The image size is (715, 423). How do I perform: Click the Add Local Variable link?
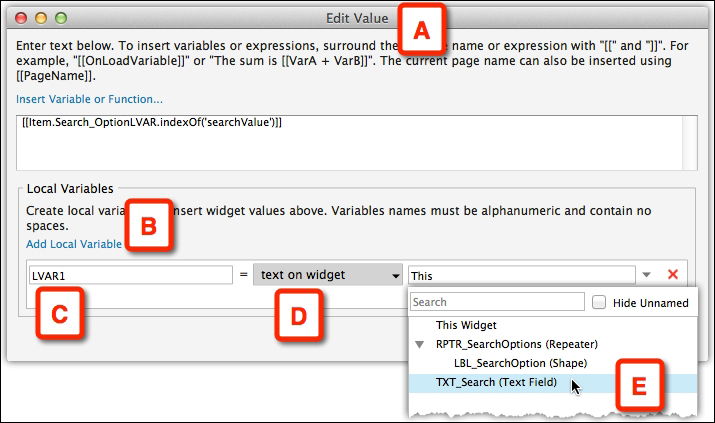73,244
